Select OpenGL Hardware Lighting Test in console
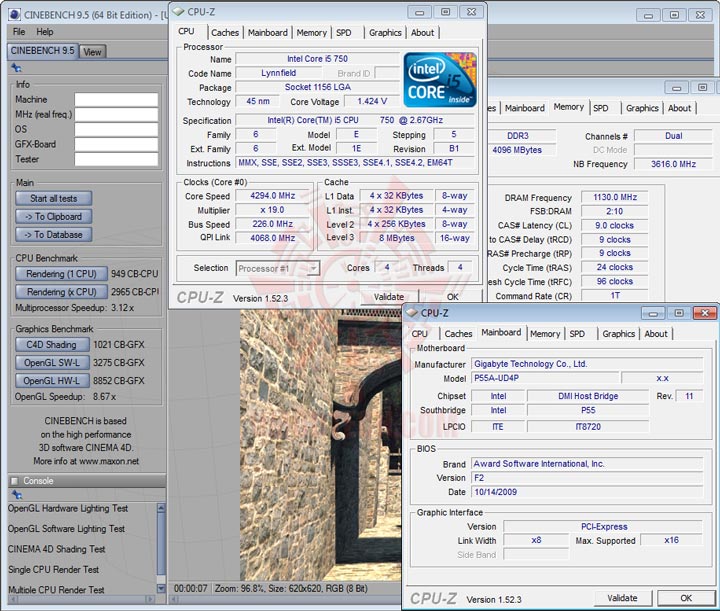This screenshot has width=720, height=611. pyautogui.click(x=67, y=509)
